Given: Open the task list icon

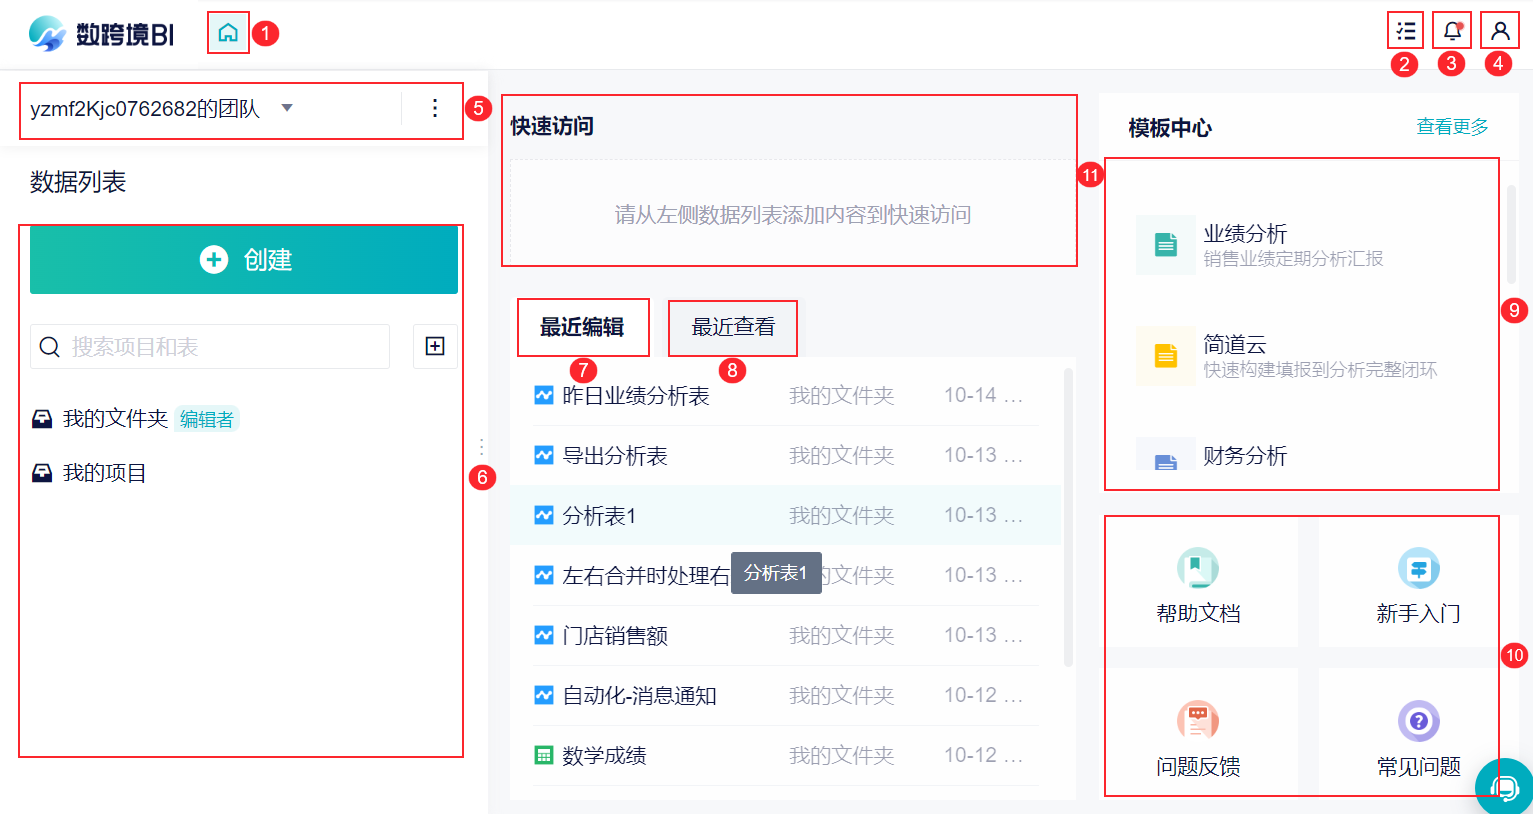Looking at the screenshot, I should click(x=1405, y=31).
